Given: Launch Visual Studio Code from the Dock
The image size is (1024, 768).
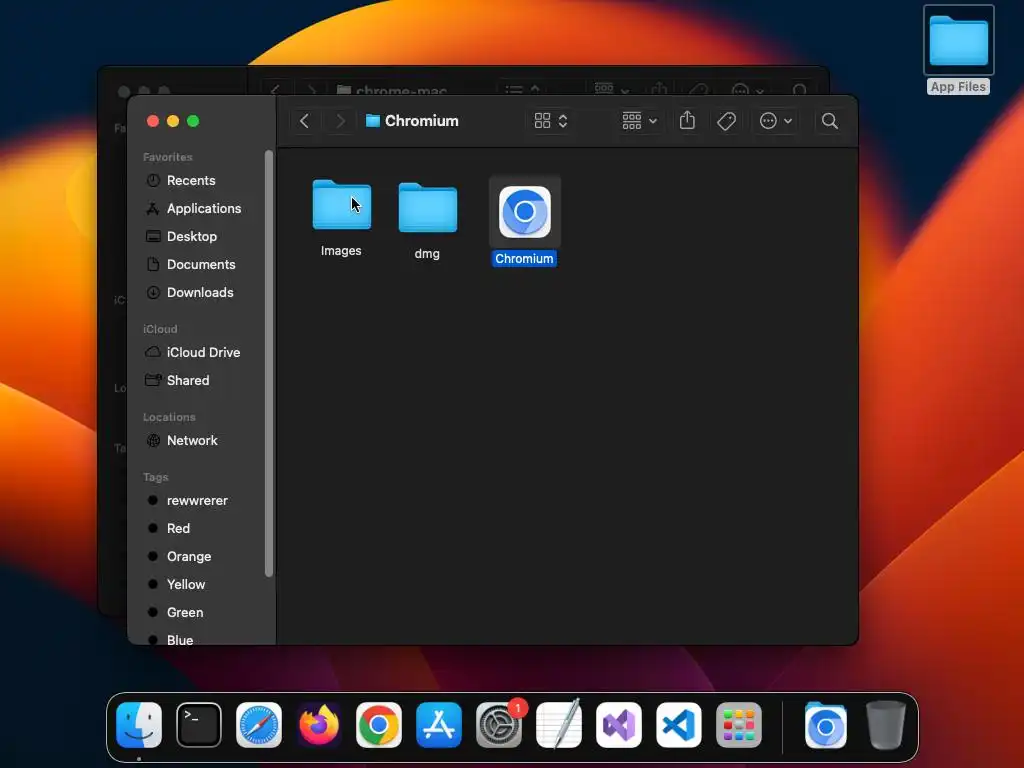Looking at the screenshot, I should coord(679,725).
